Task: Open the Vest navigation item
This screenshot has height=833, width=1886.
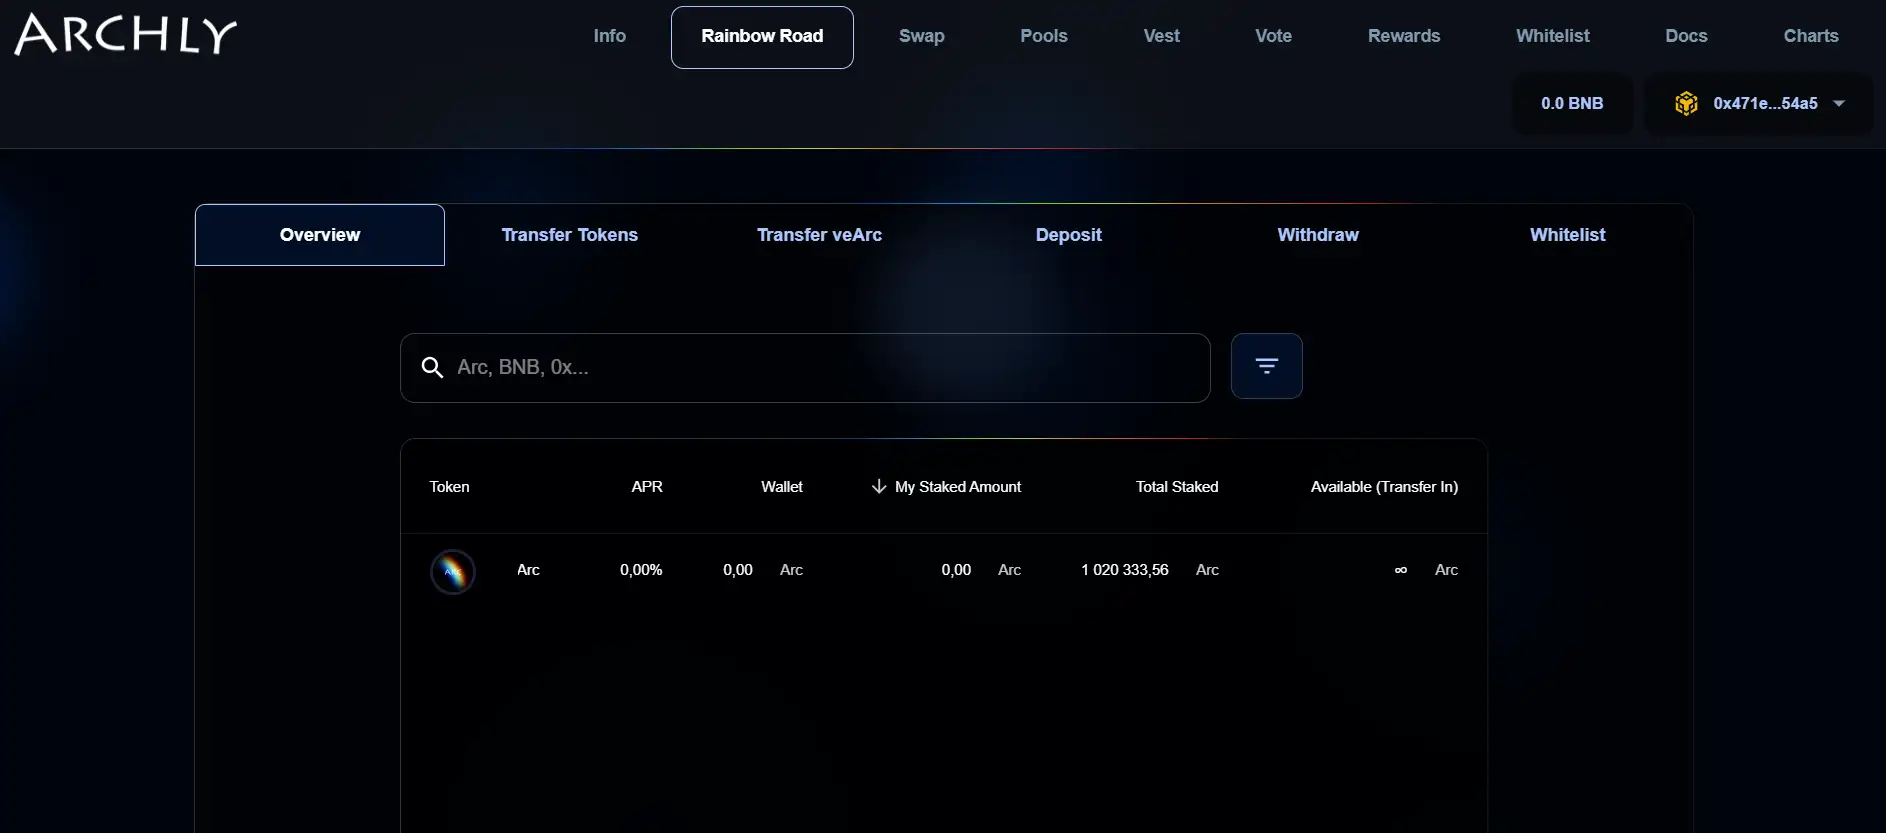Action: (x=1161, y=36)
